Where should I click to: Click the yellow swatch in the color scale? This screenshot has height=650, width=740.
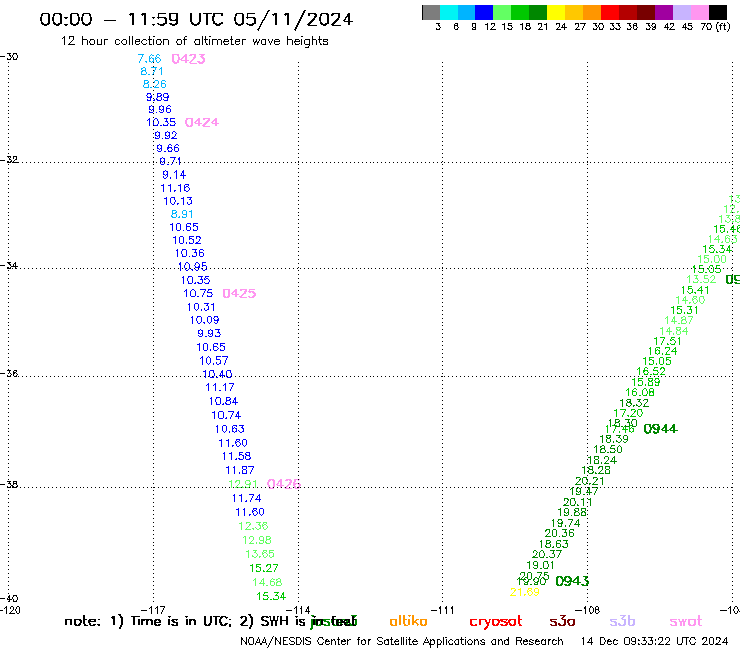[556, 12]
